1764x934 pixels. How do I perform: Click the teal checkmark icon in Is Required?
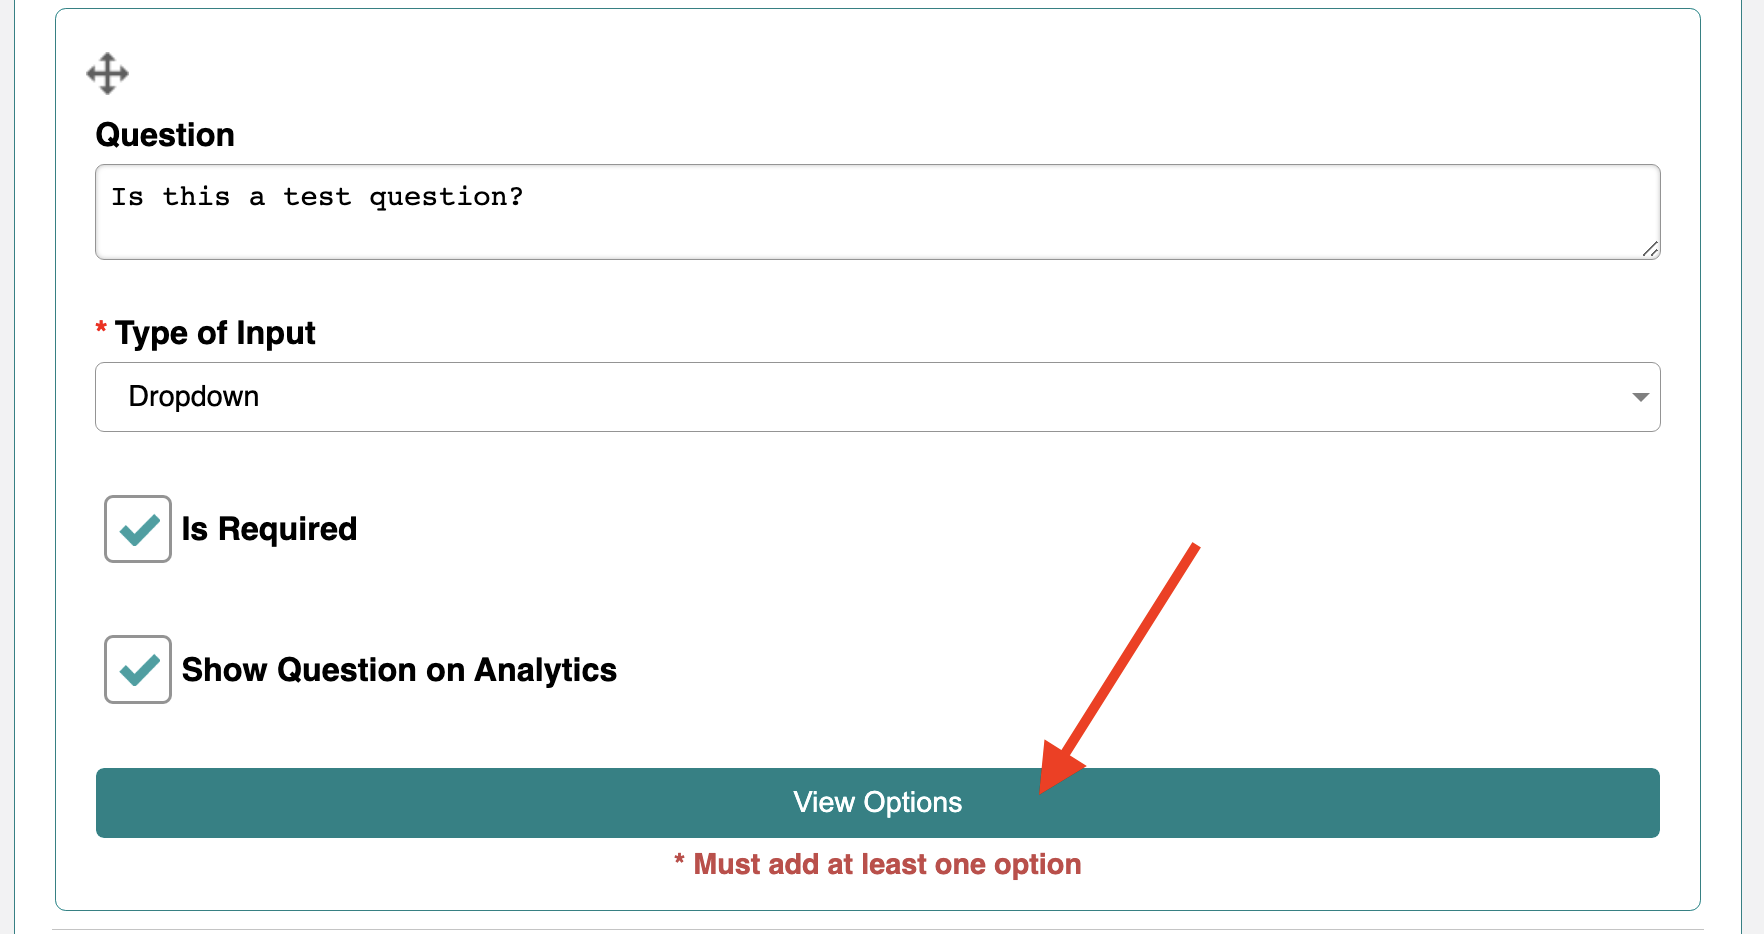click(x=139, y=529)
